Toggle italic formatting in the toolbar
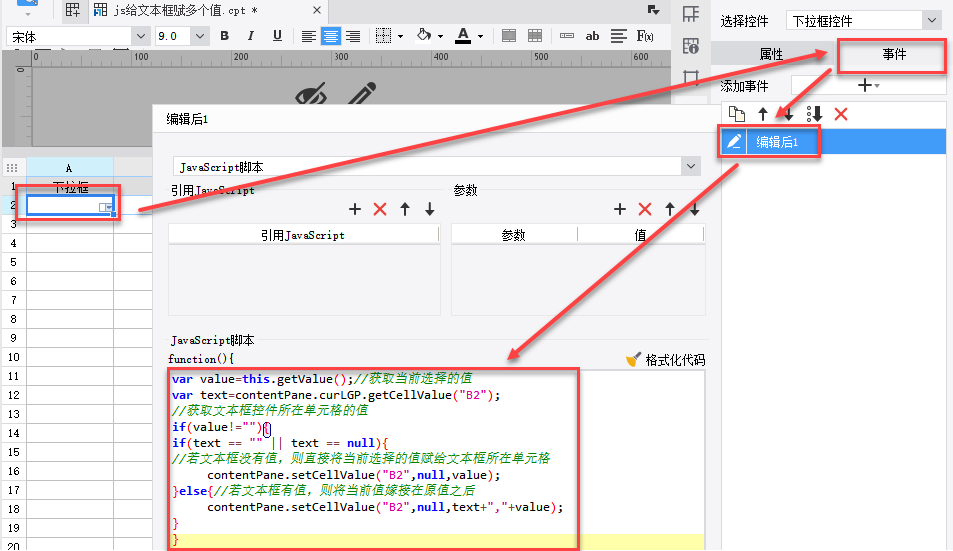 coord(250,36)
